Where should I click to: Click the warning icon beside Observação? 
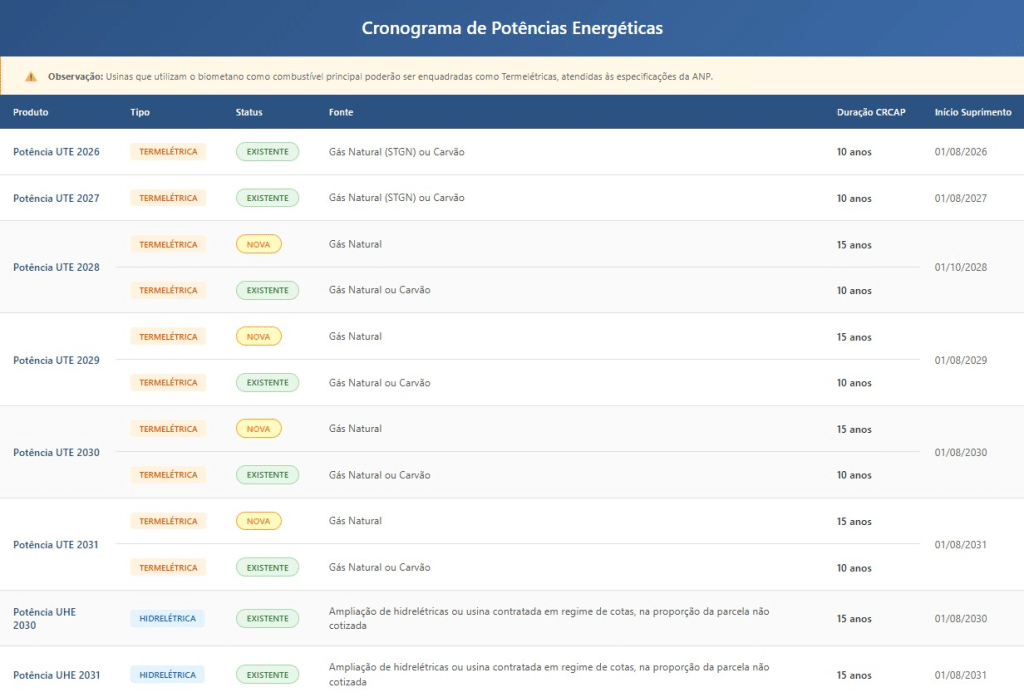(x=31, y=77)
